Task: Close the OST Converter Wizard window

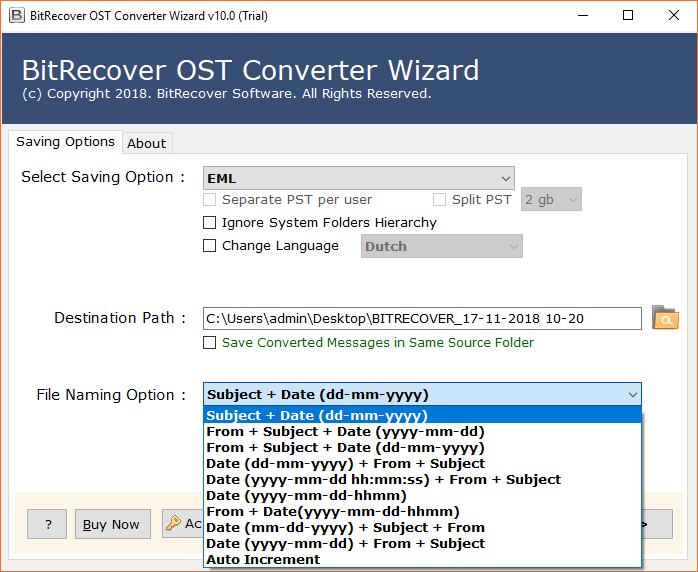Action: tap(674, 16)
